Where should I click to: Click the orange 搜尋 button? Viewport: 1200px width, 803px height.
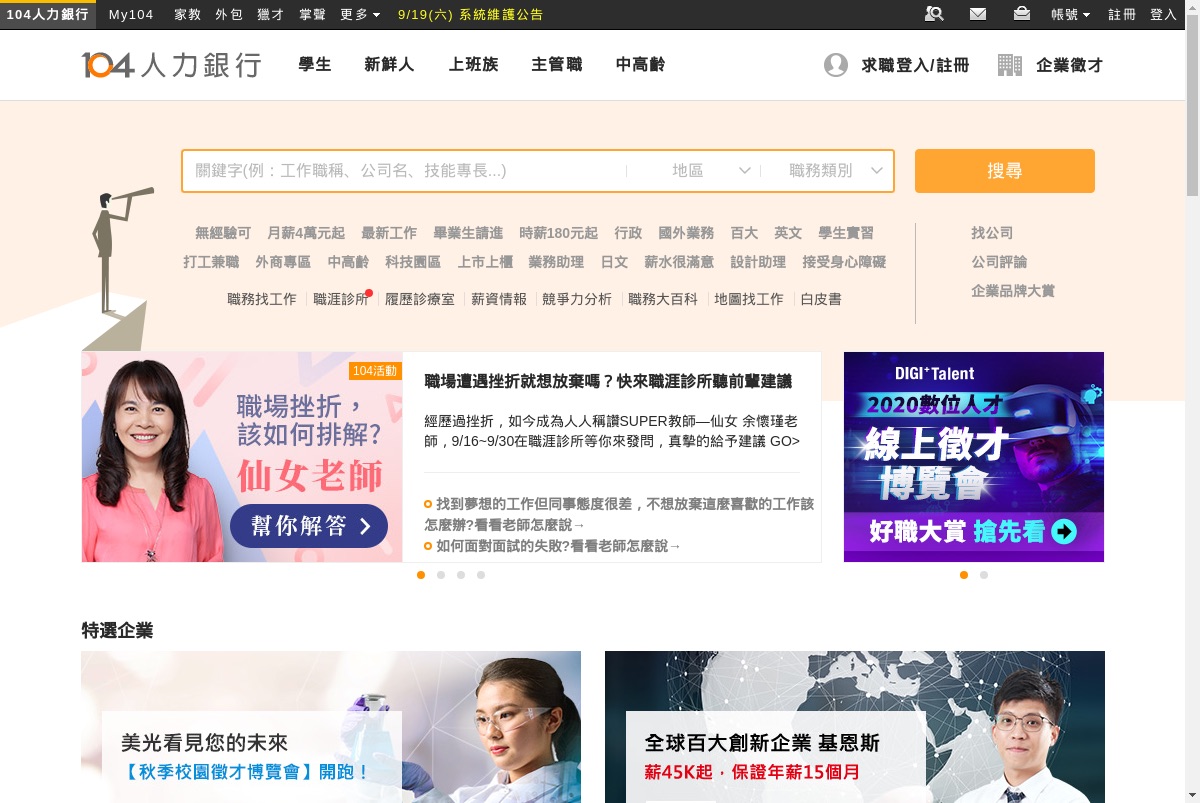click(x=1005, y=171)
